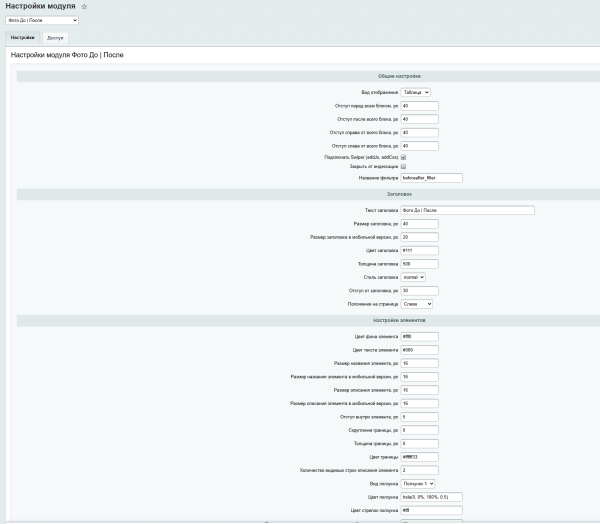The image size is (600, 524).
Task: Click the Название фильтра input field
Action: tap(431, 178)
